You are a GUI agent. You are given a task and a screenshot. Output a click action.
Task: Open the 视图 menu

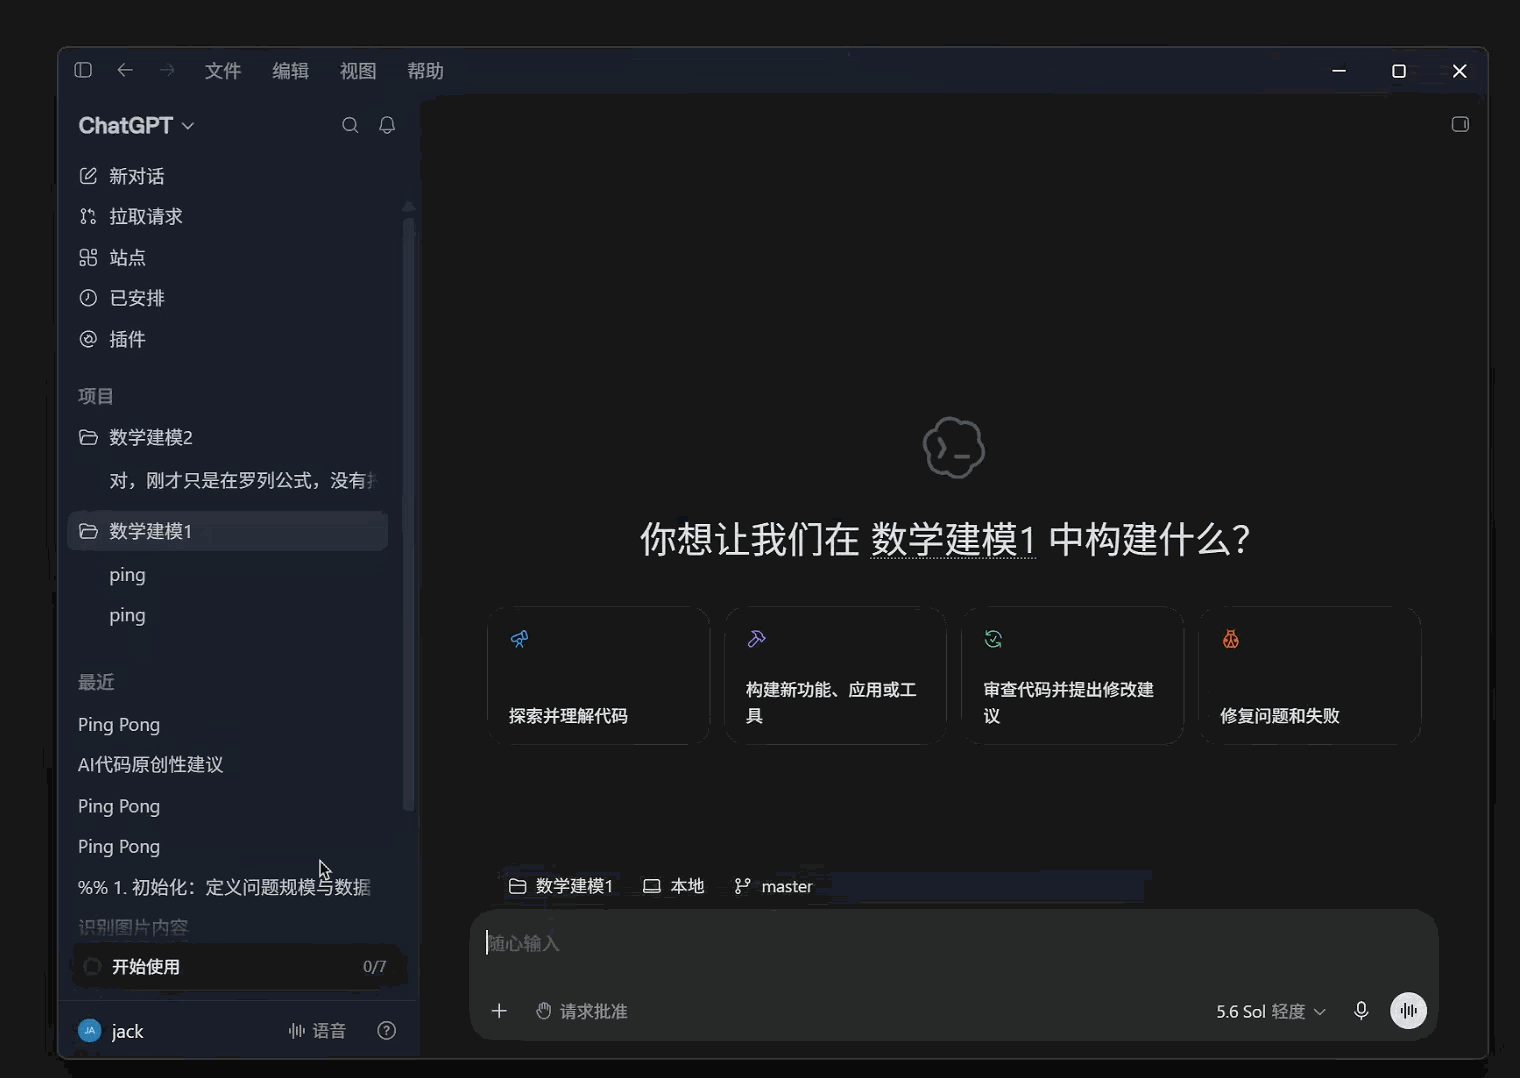pos(358,71)
